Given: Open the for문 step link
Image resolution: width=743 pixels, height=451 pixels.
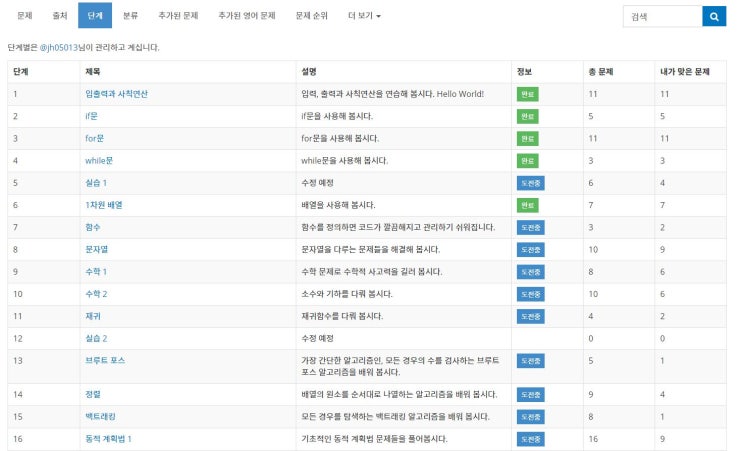Looking at the screenshot, I should [x=94, y=138].
